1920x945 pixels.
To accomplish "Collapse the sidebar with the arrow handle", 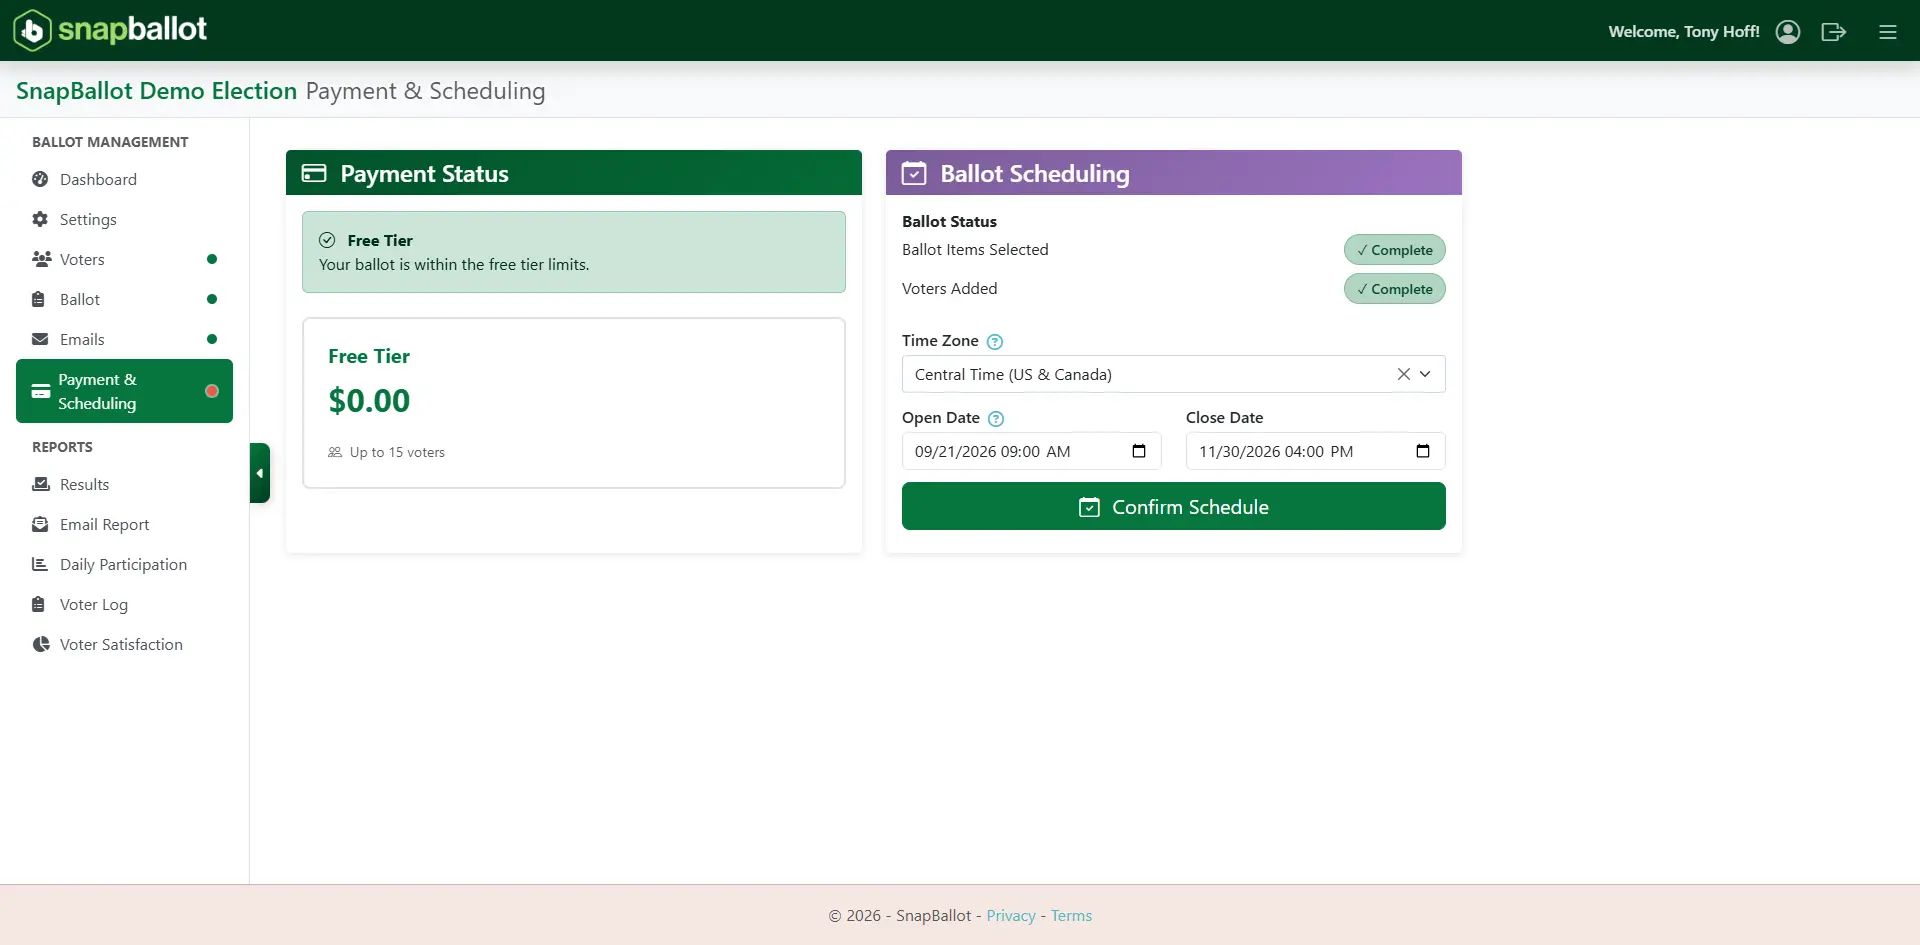I will click(x=260, y=473).
